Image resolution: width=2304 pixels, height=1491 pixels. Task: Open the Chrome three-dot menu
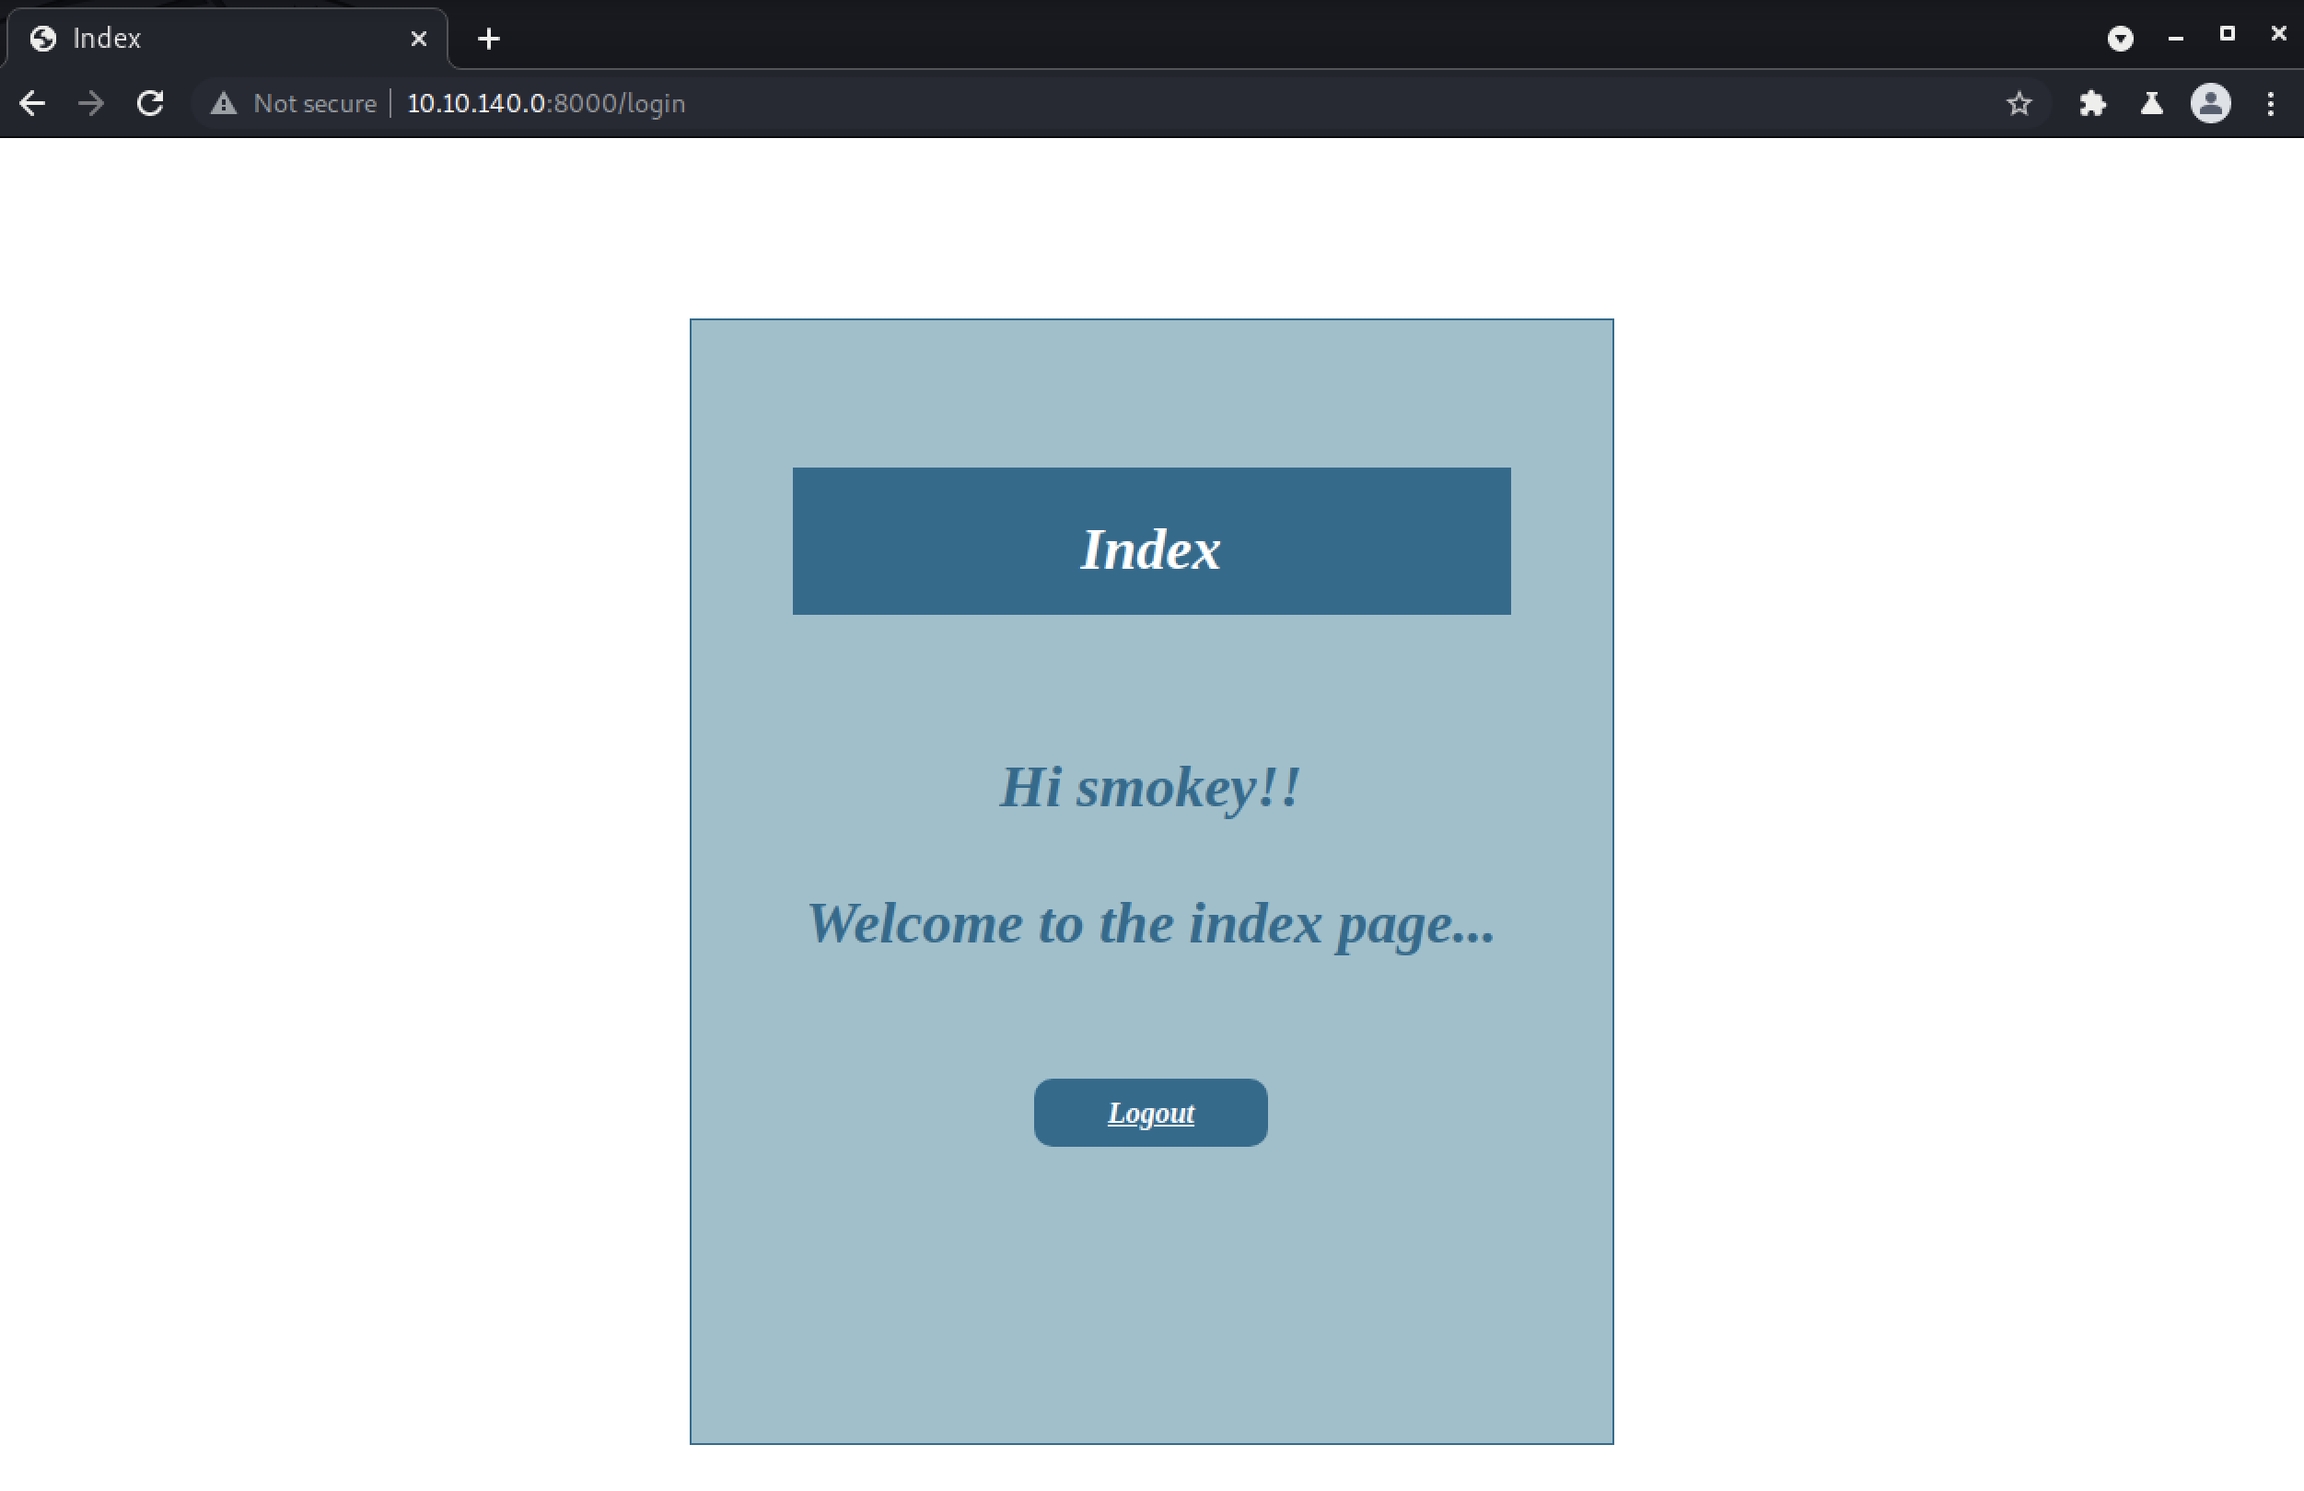point(2270,103)
